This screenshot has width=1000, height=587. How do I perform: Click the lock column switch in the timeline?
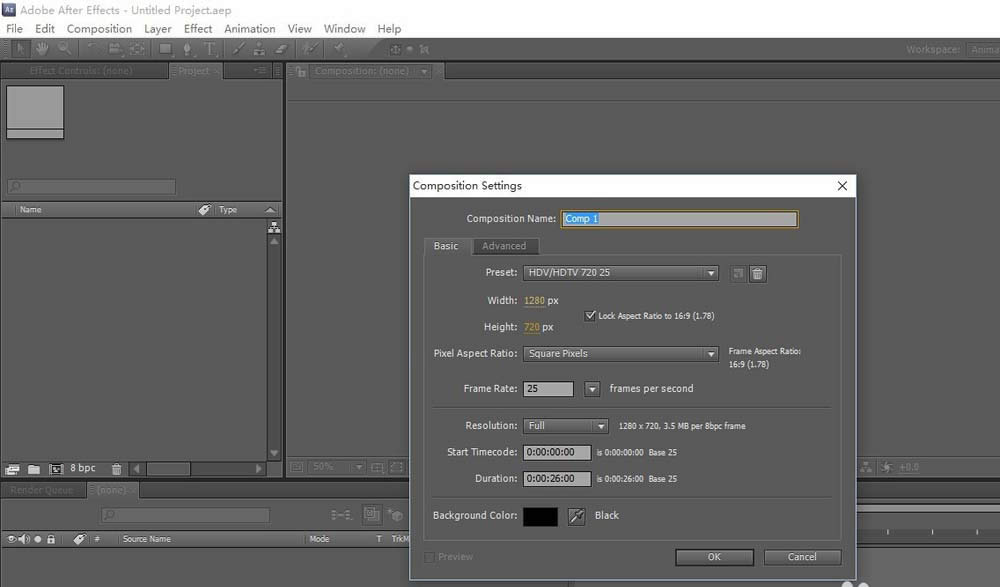tap(51, 539)
